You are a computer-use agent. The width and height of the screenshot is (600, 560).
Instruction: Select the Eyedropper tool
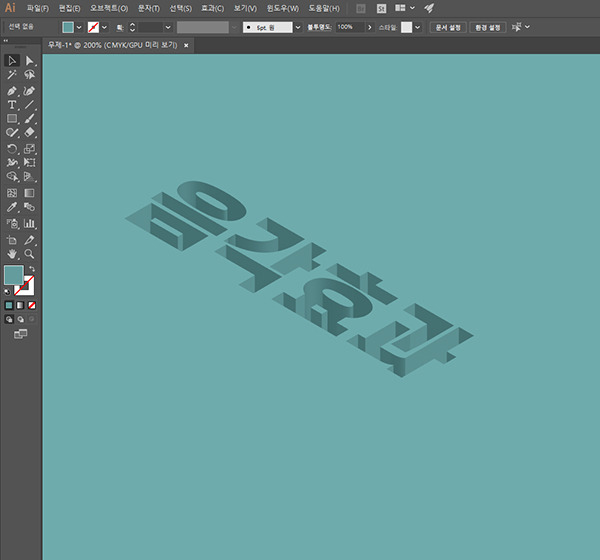pos(11,207)
